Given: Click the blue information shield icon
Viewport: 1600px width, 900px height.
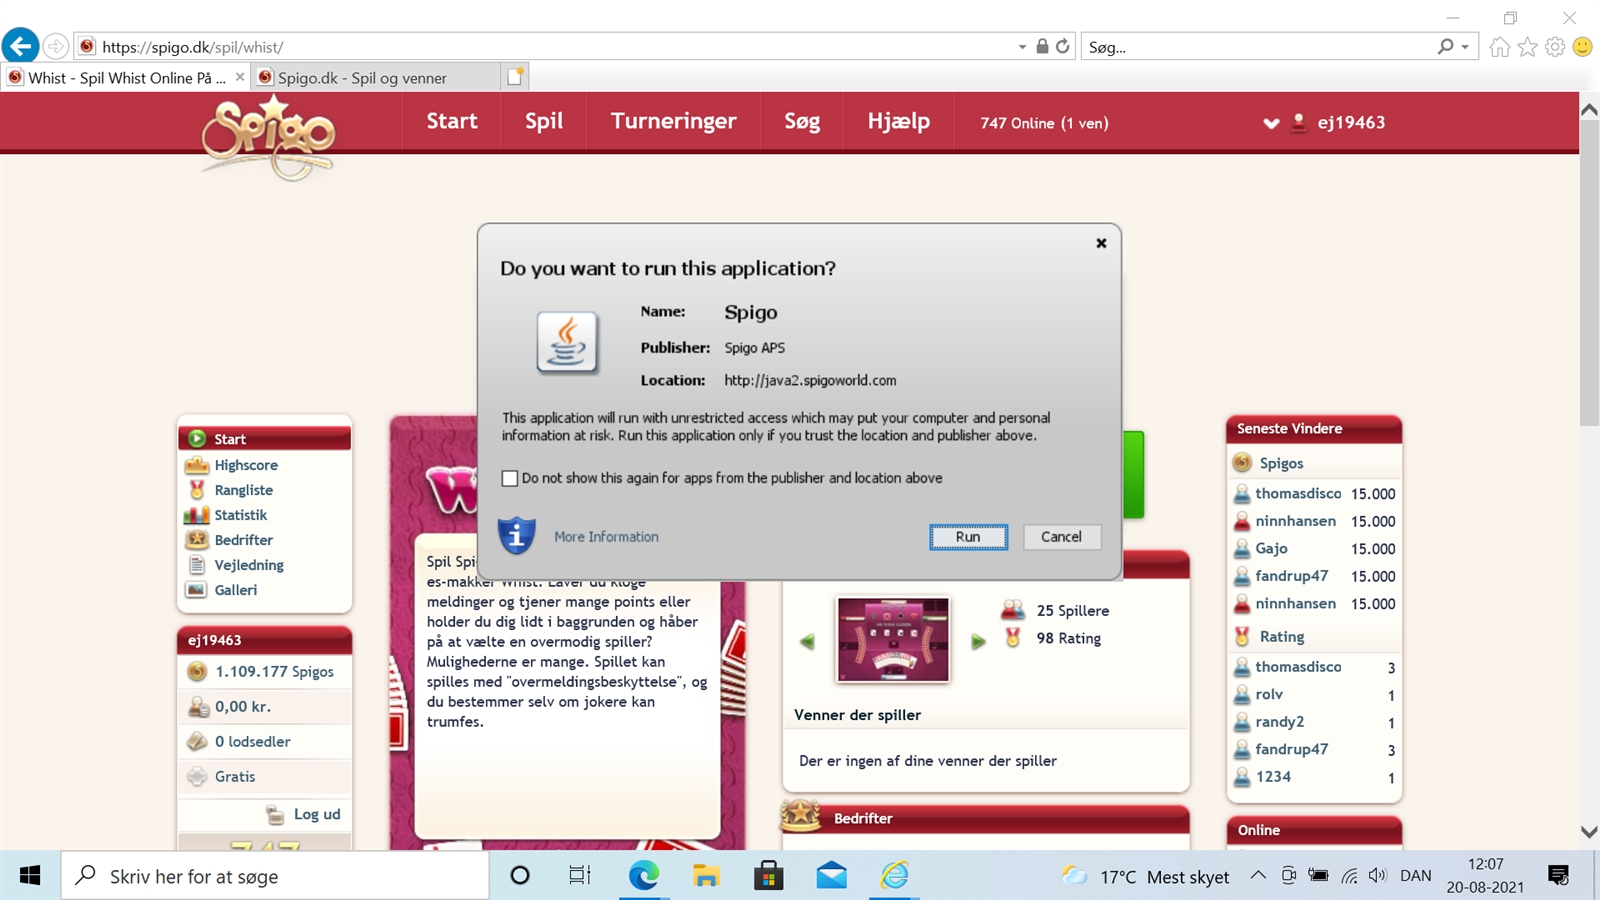Looking at the screenshot, I should click(x=516, y=536).
